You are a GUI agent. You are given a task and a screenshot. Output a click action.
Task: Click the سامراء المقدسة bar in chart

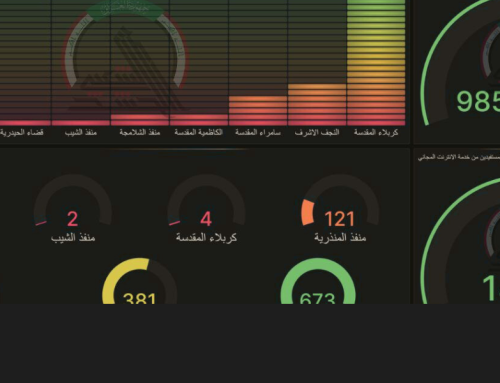point(258,111)
